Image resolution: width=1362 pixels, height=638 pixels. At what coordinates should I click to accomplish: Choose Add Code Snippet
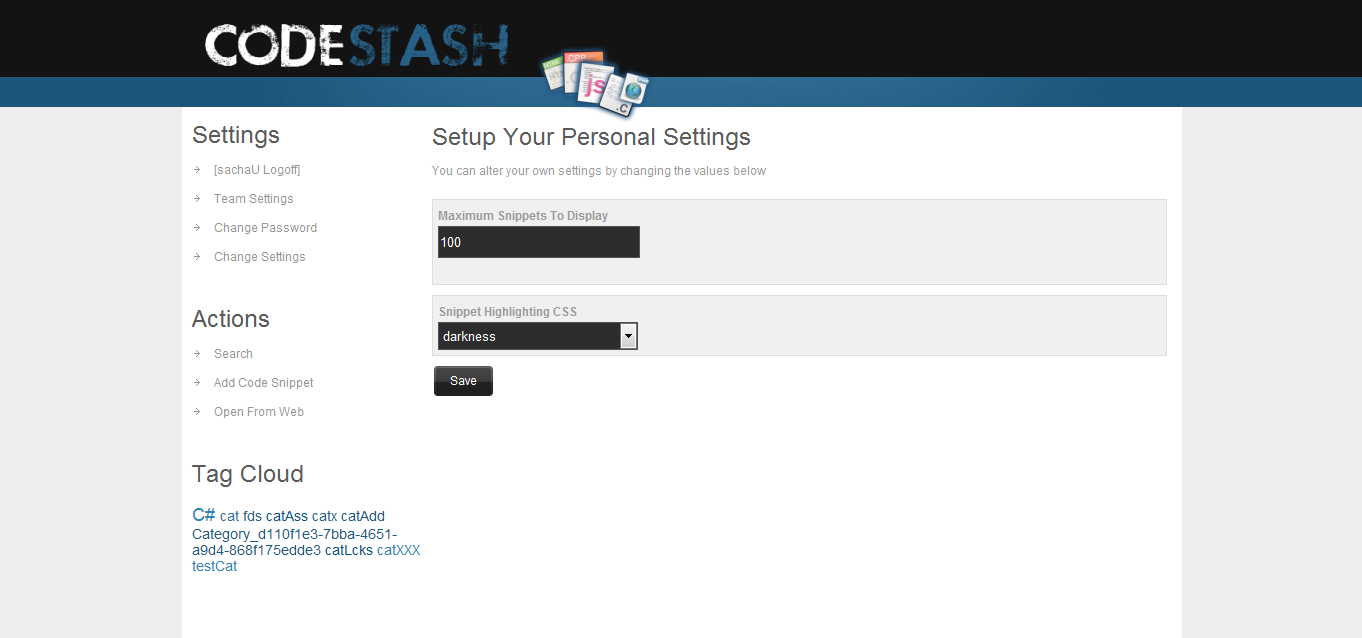pos(264,383)
